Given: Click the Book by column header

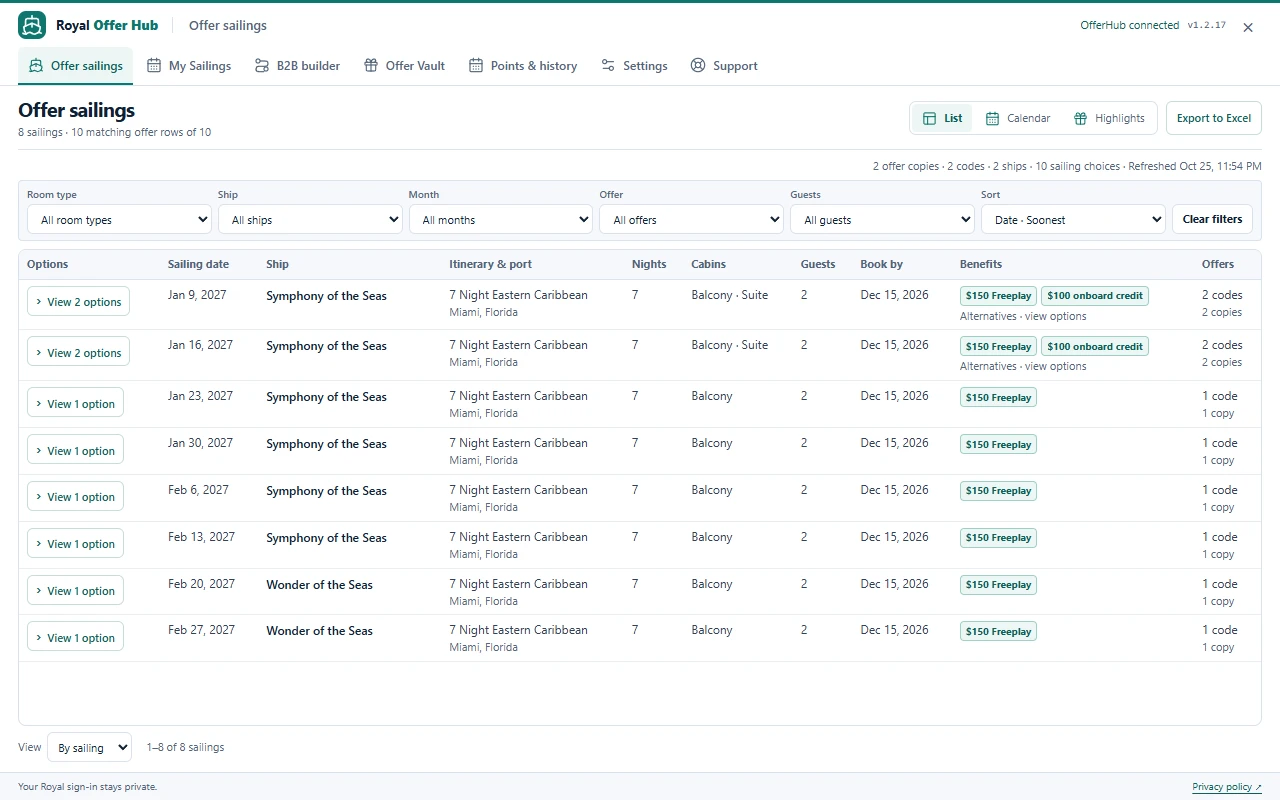Looking at the screenshot, I should (881, 264).
